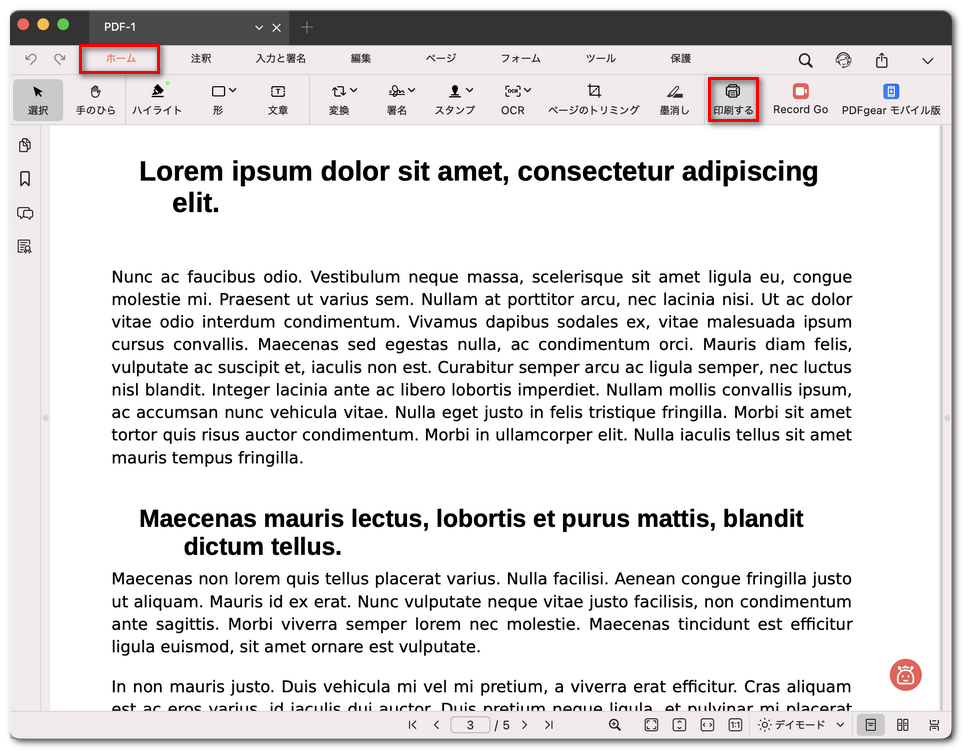Go to the next page

tap(524, 725)
